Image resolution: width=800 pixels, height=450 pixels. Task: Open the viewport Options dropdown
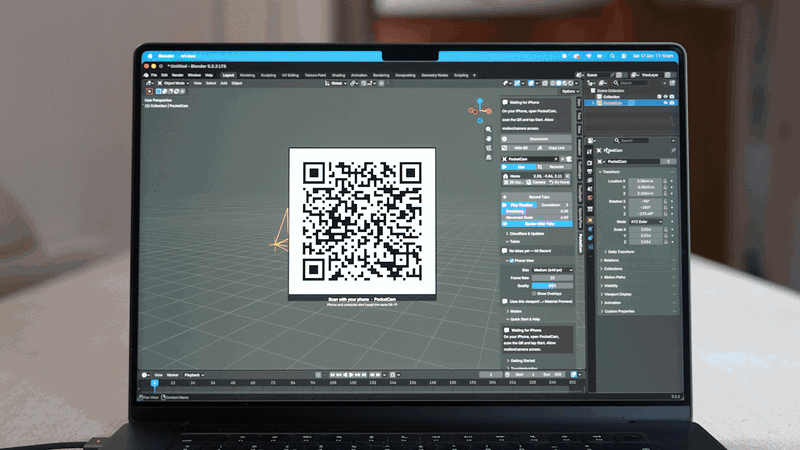click(x=570, y=91)
